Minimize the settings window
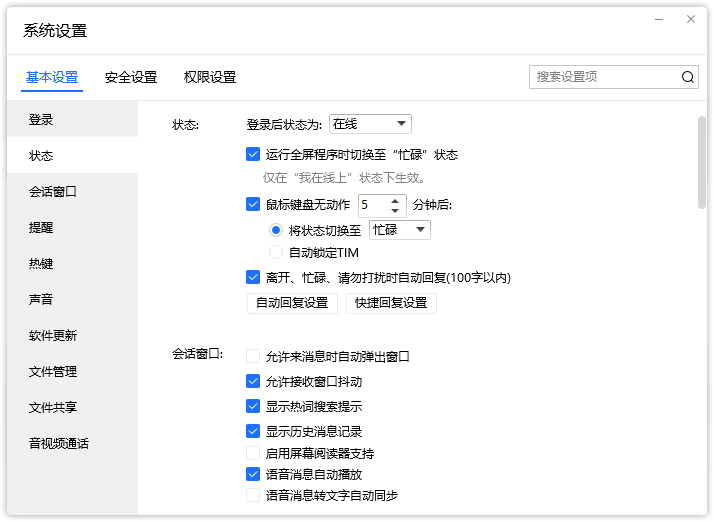The height and width of the screenshot is (522, 714). point(658,19)
